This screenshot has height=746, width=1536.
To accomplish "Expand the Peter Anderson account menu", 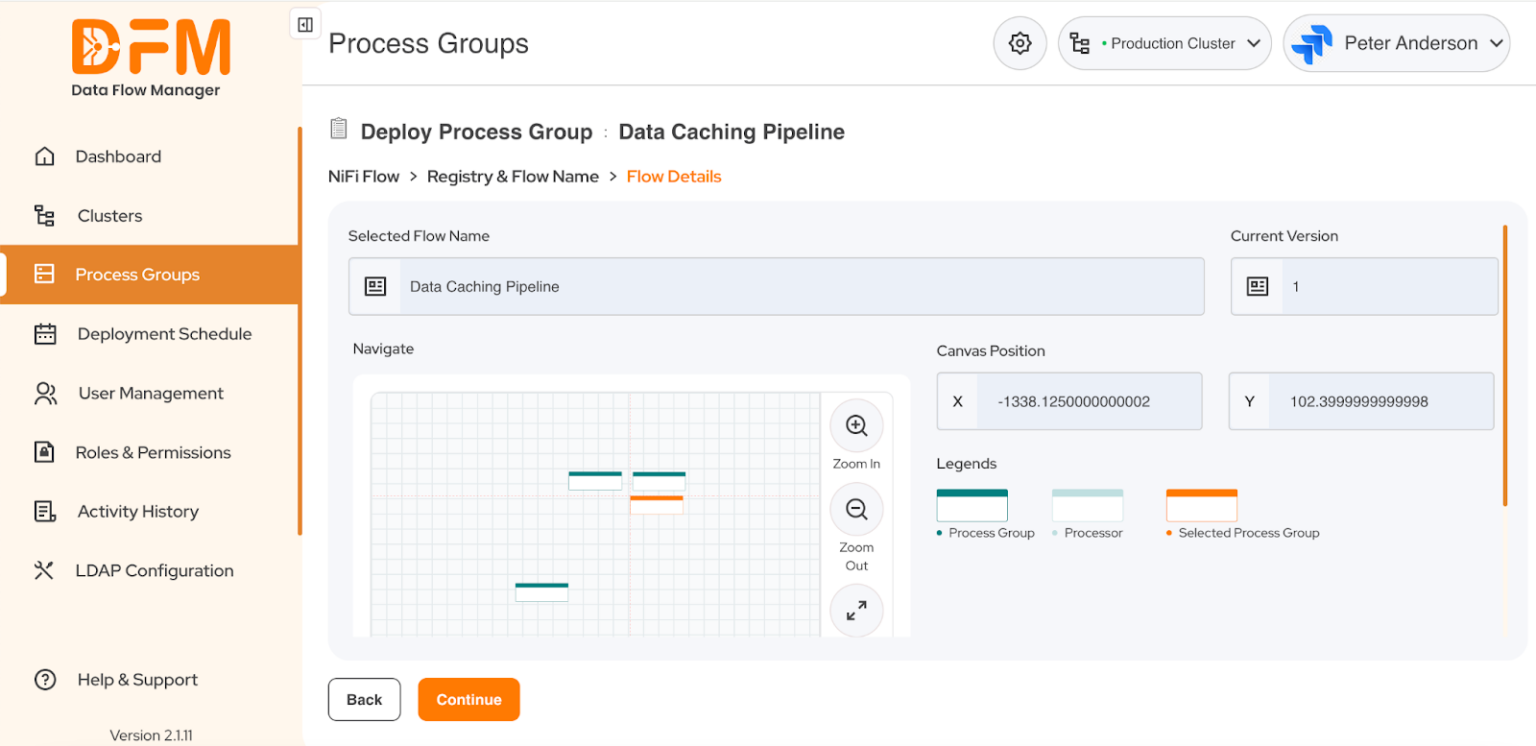I will (x=1396, y=43).
